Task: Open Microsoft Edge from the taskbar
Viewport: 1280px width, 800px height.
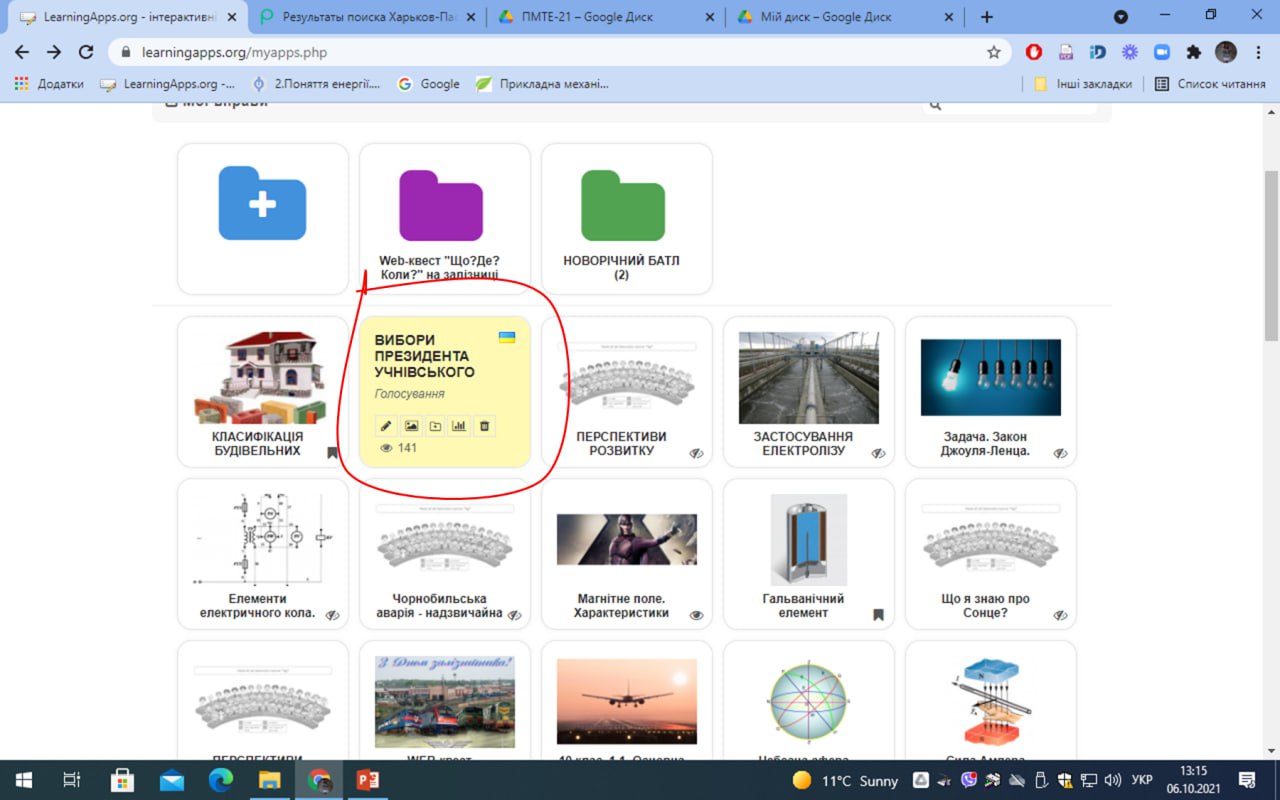Action: coord(221,780)
